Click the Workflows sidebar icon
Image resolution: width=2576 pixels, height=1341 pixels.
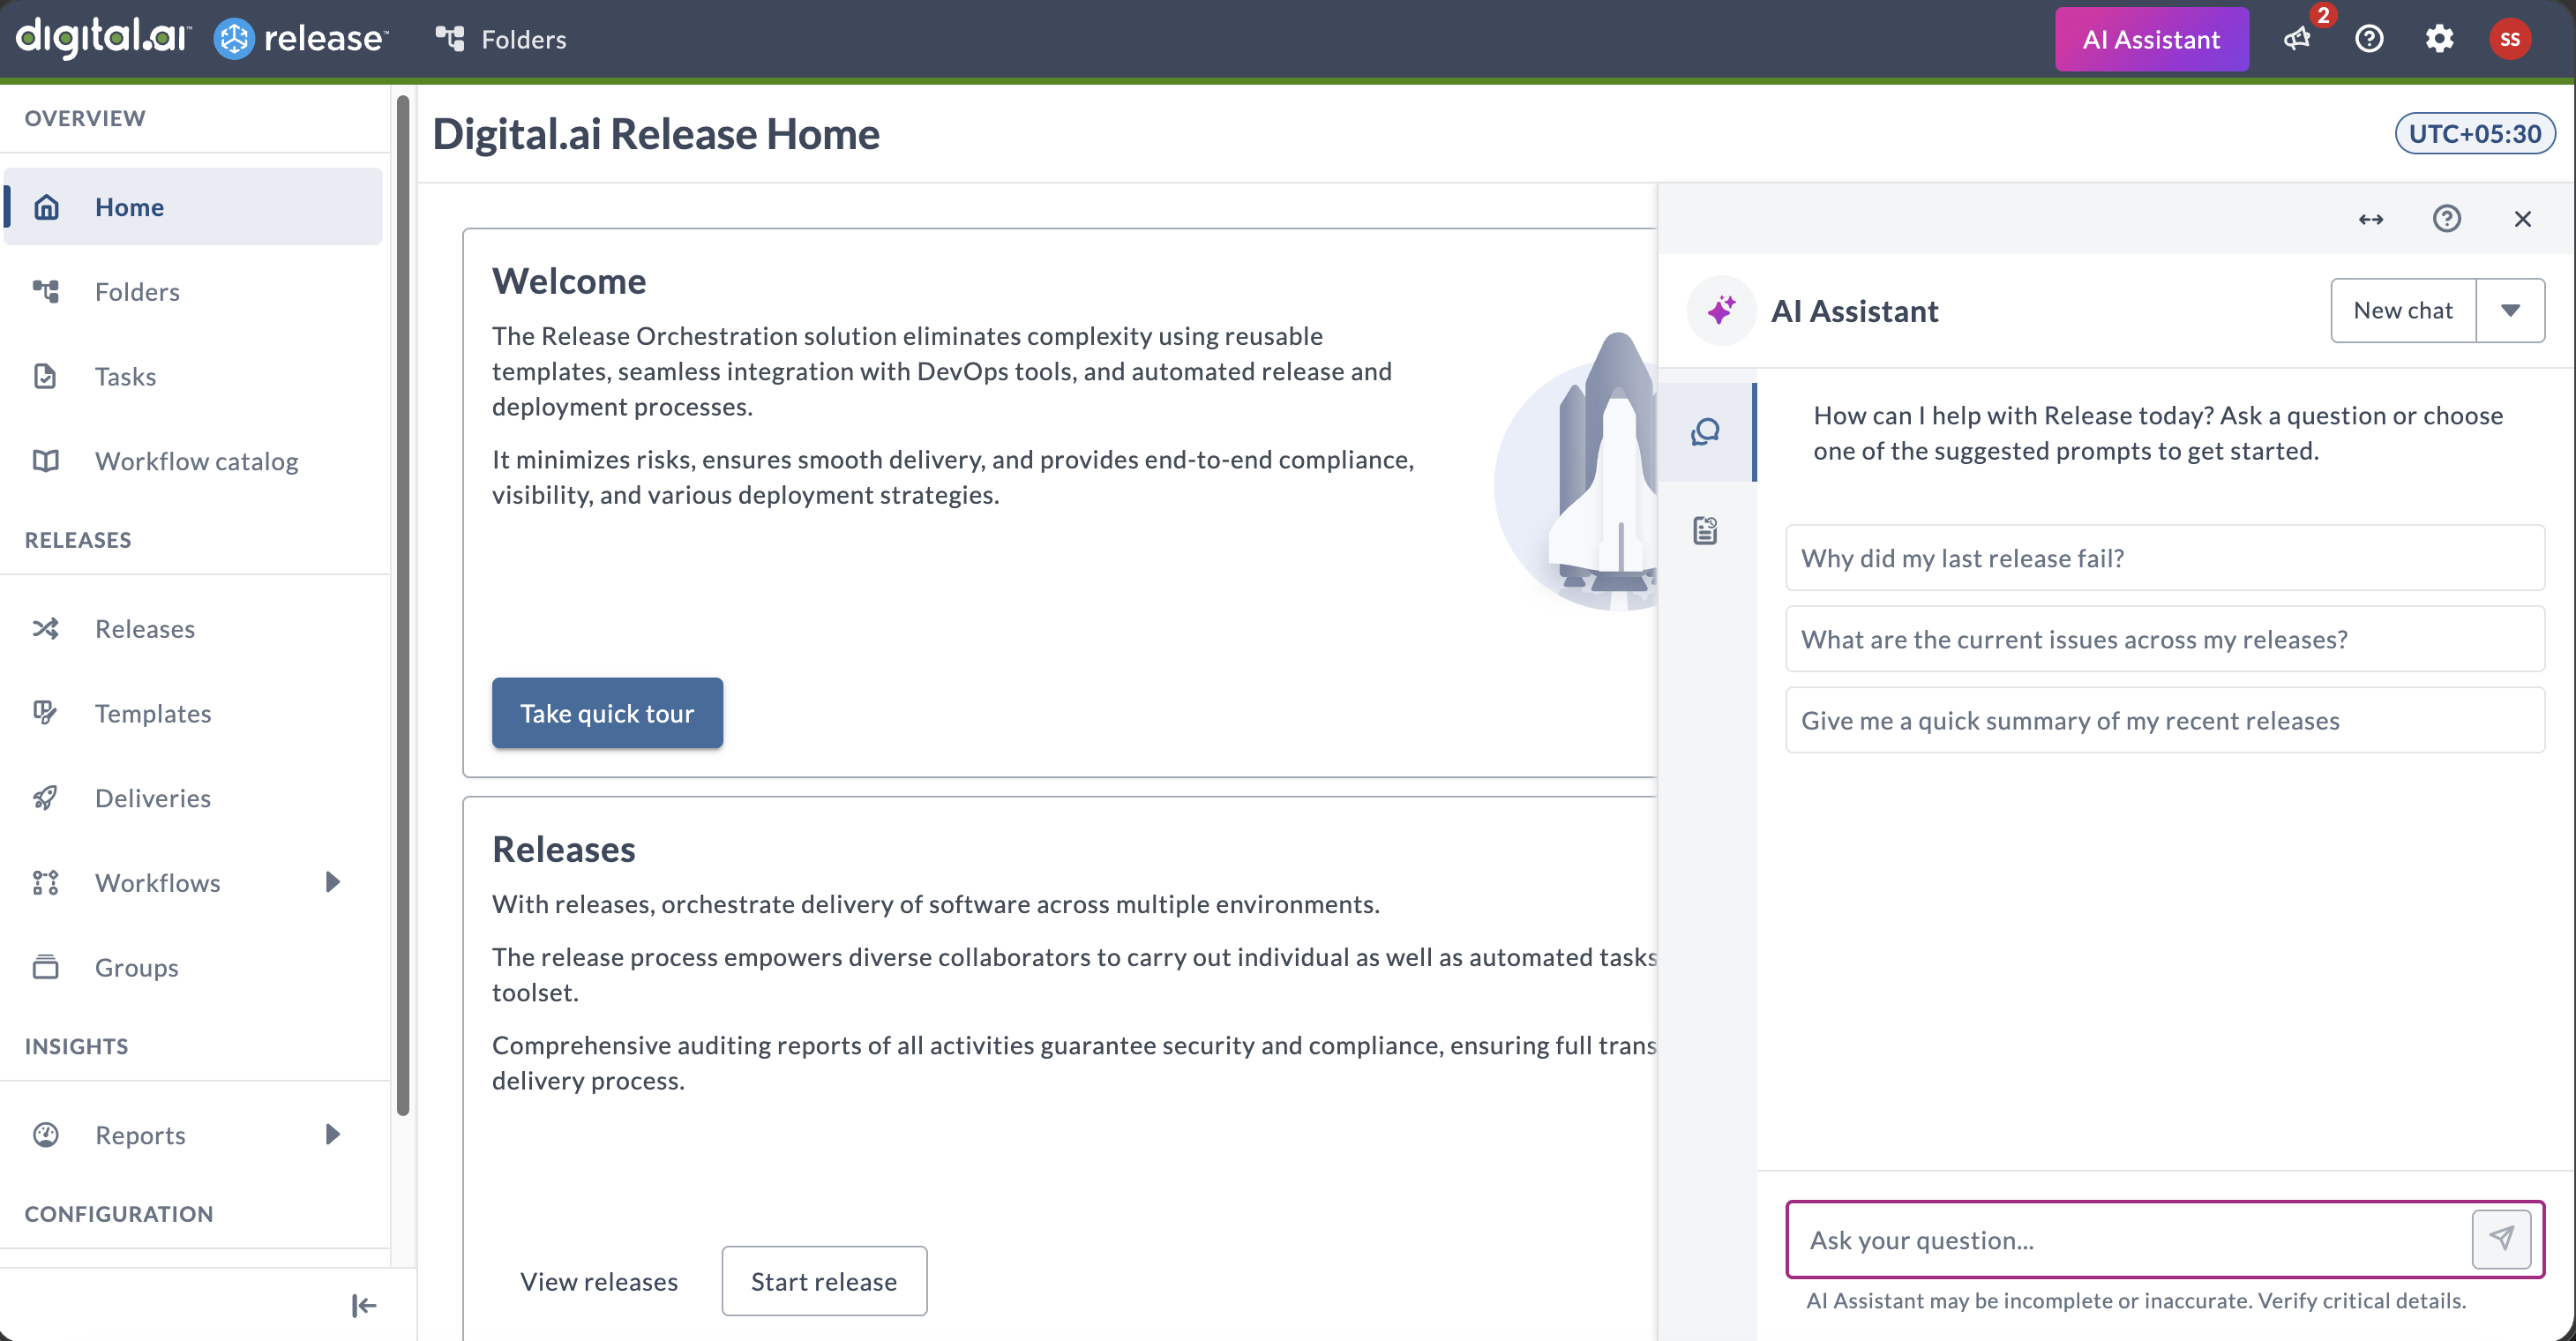click(46, 882)
